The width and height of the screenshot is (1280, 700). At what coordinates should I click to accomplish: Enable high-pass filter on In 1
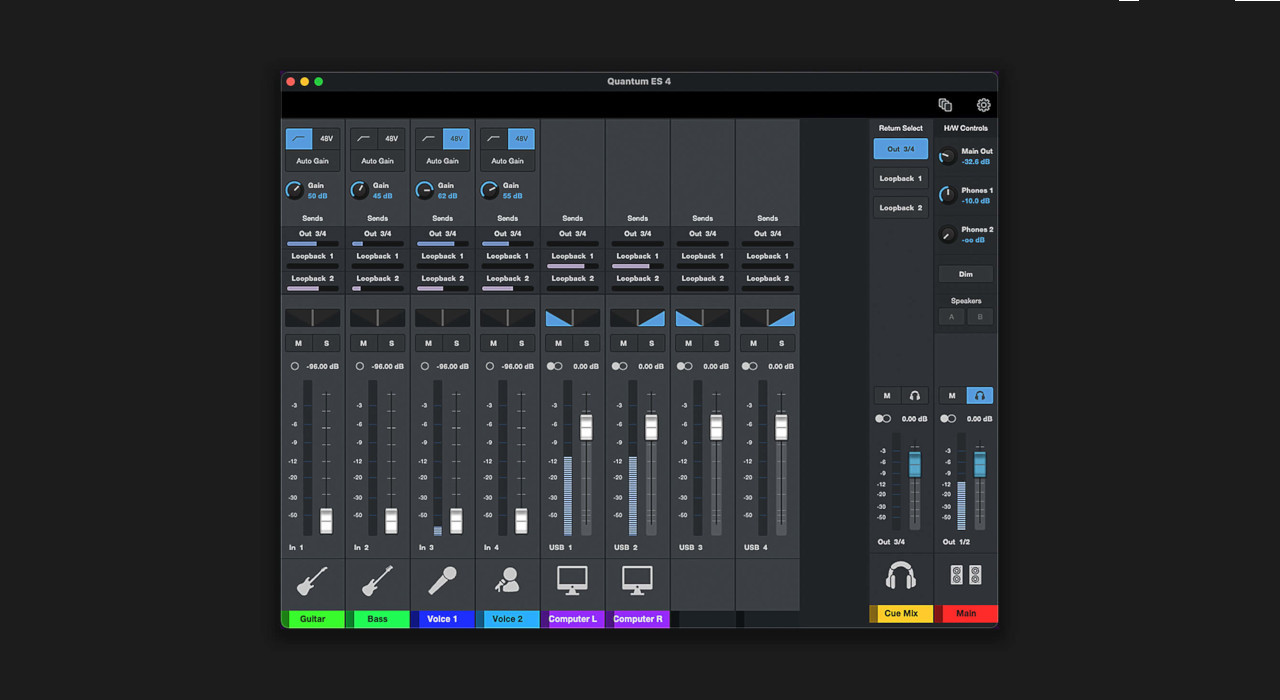point(299,139)
